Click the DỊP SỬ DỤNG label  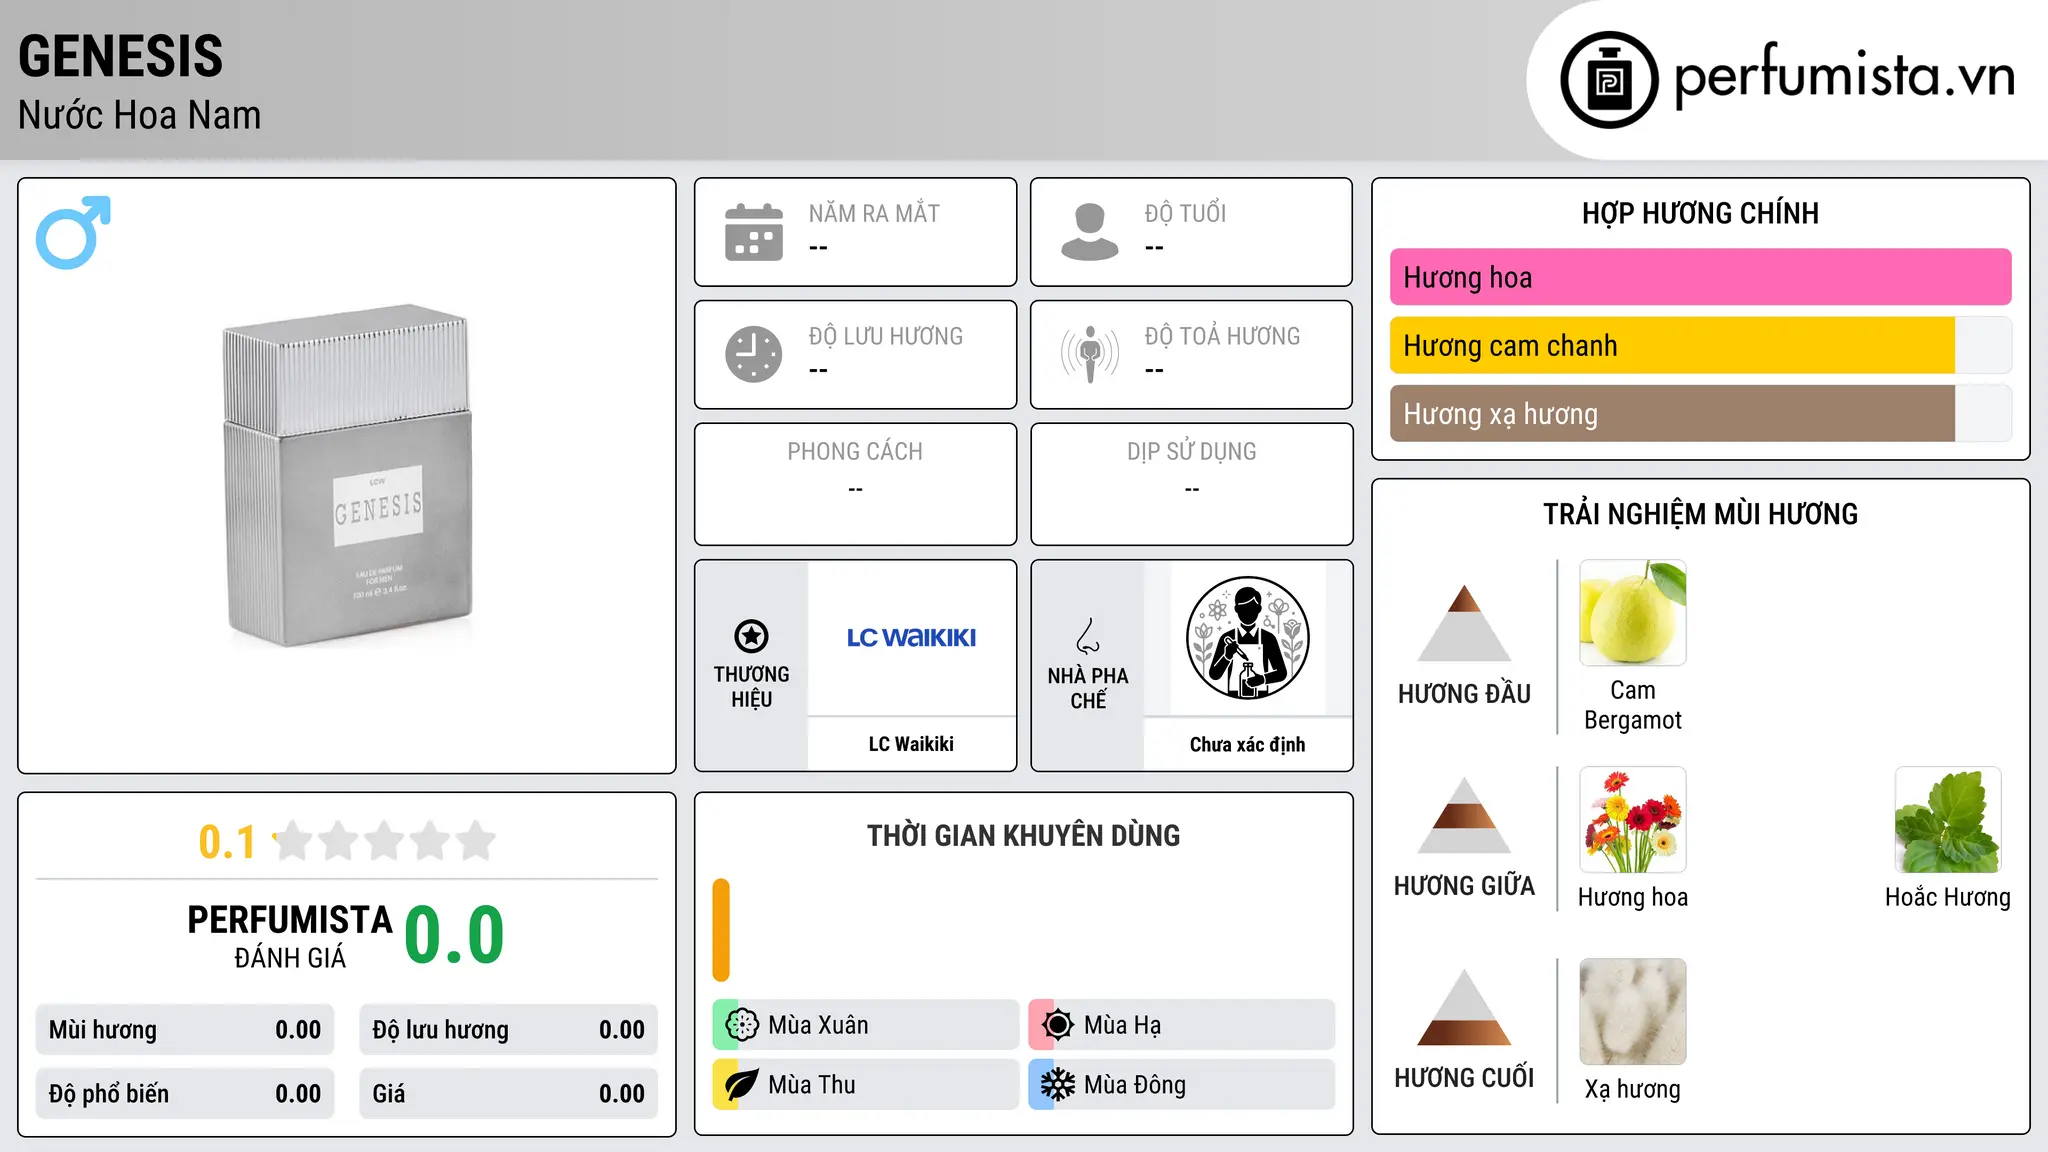[x=1192, y=451]
